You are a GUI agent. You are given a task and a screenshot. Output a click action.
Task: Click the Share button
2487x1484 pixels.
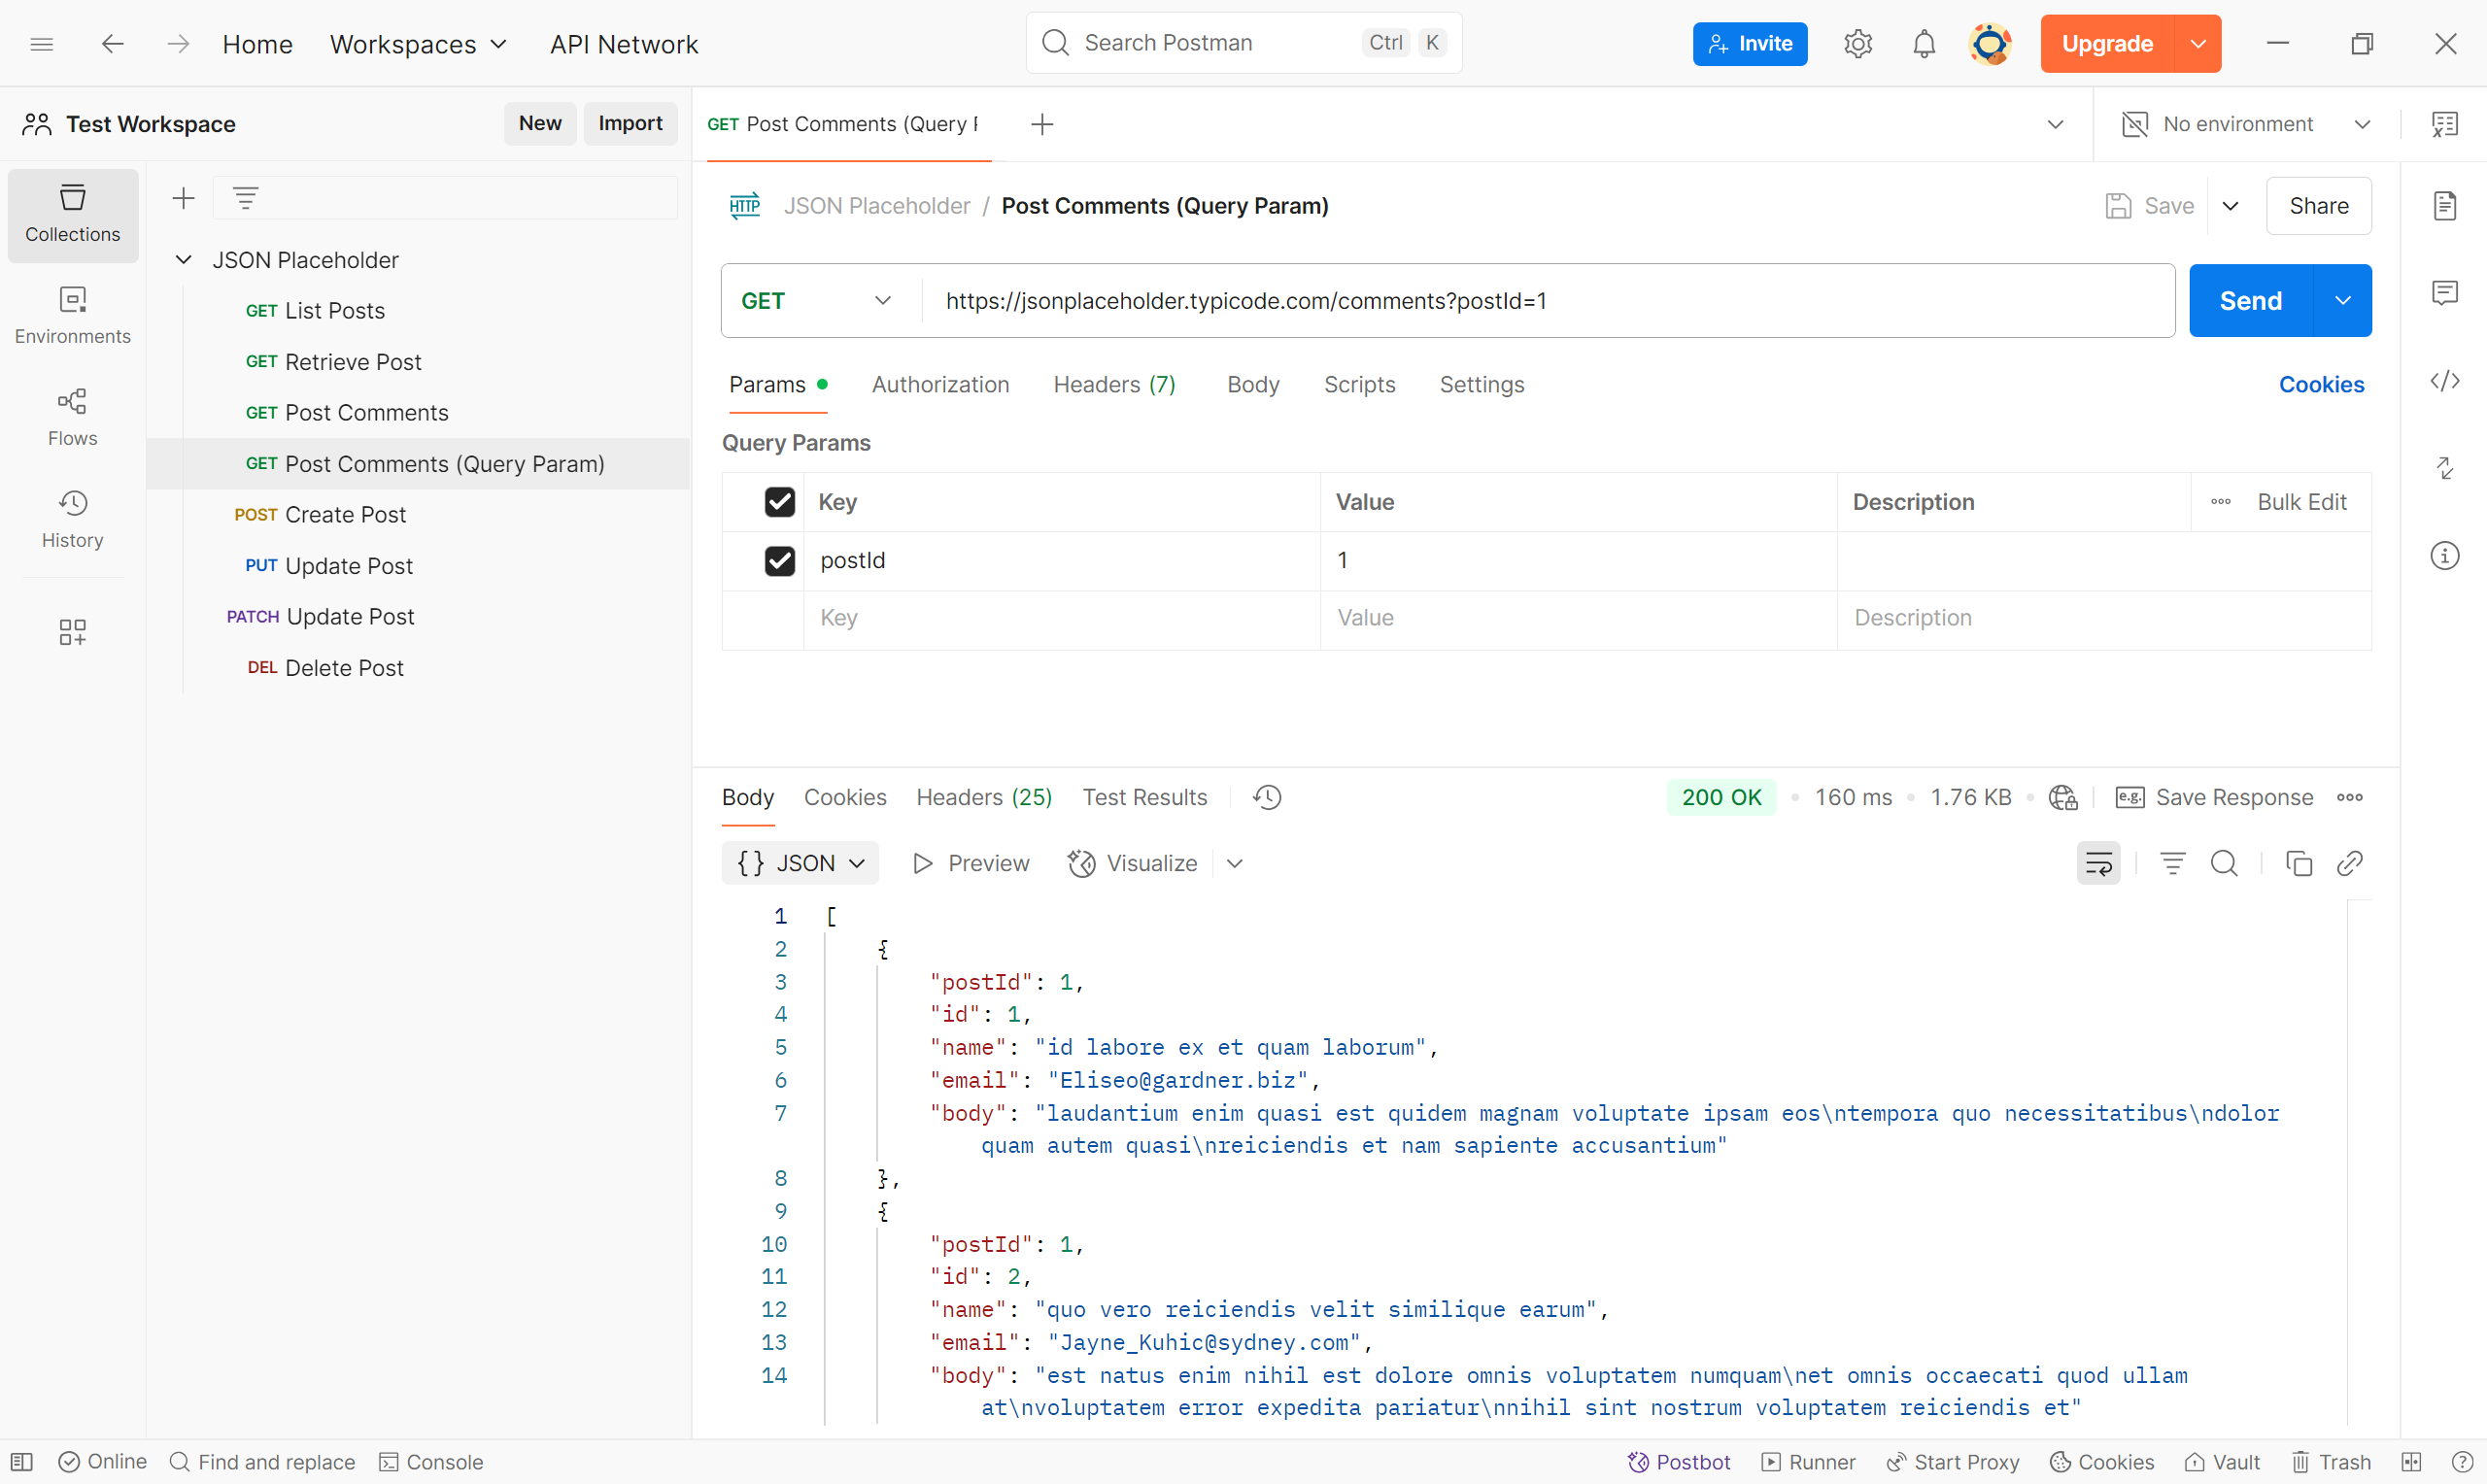coord(2319,206)
